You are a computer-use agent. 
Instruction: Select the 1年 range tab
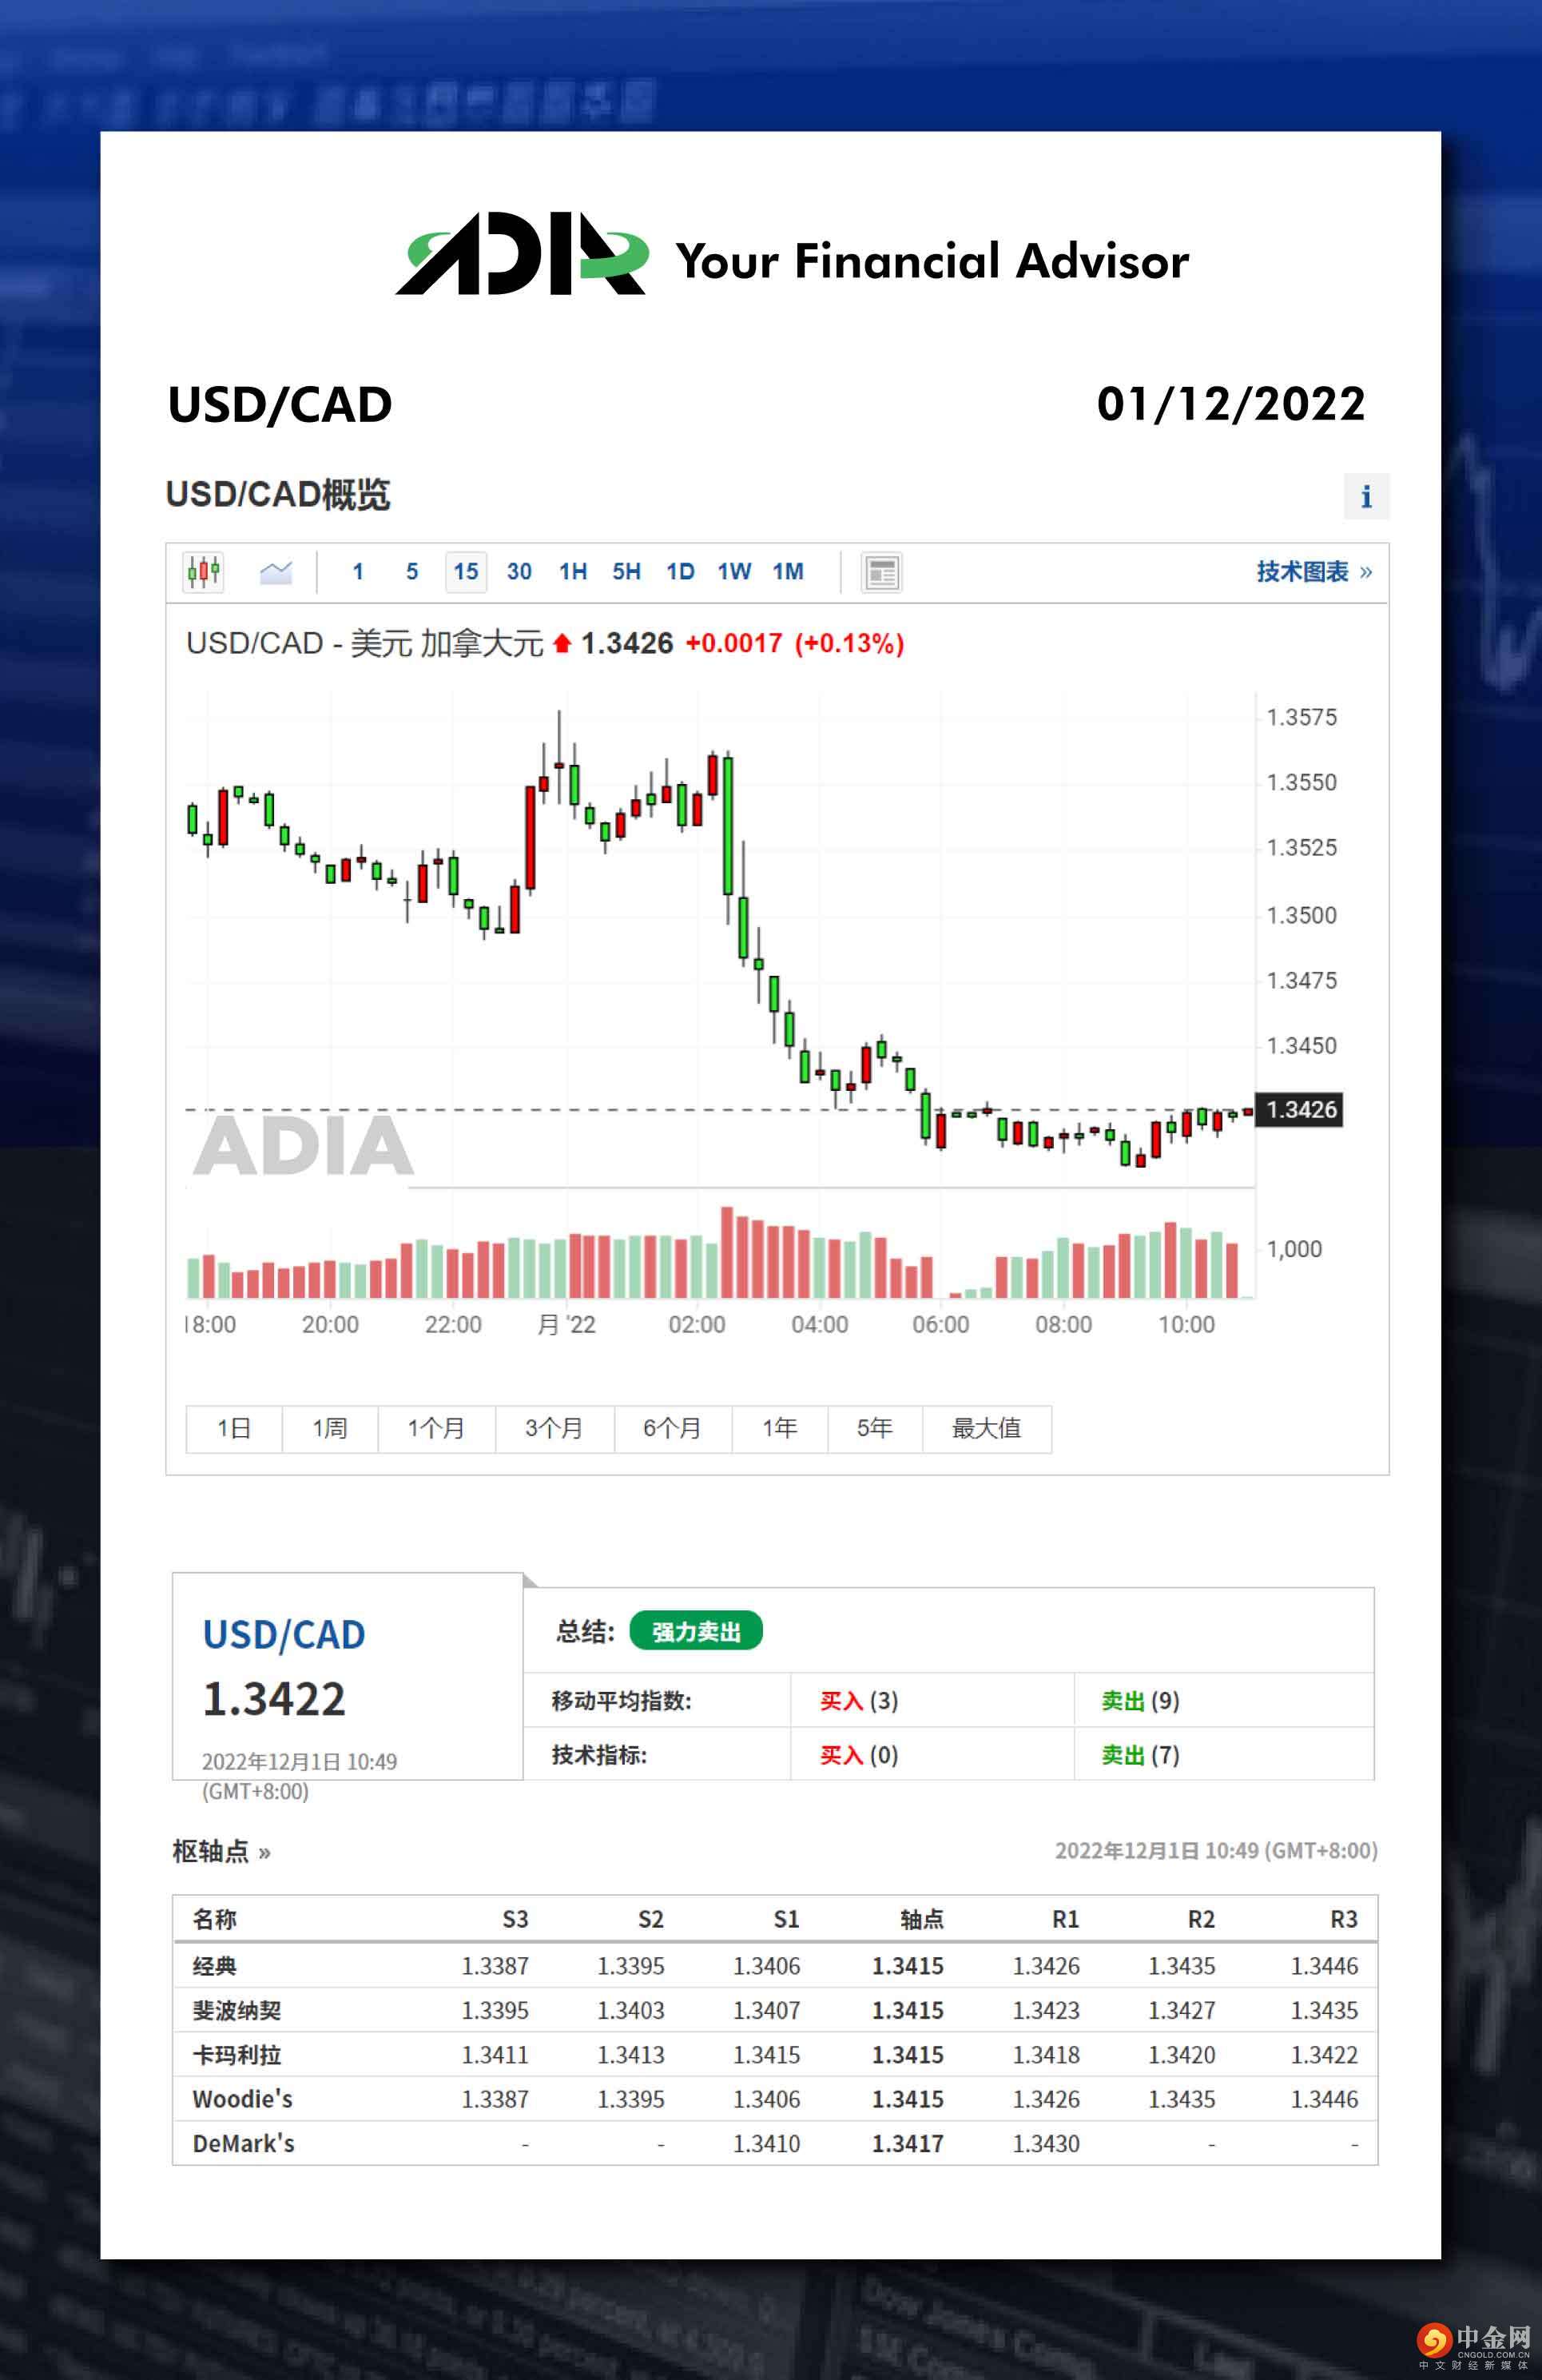[x=779, y=1428]
